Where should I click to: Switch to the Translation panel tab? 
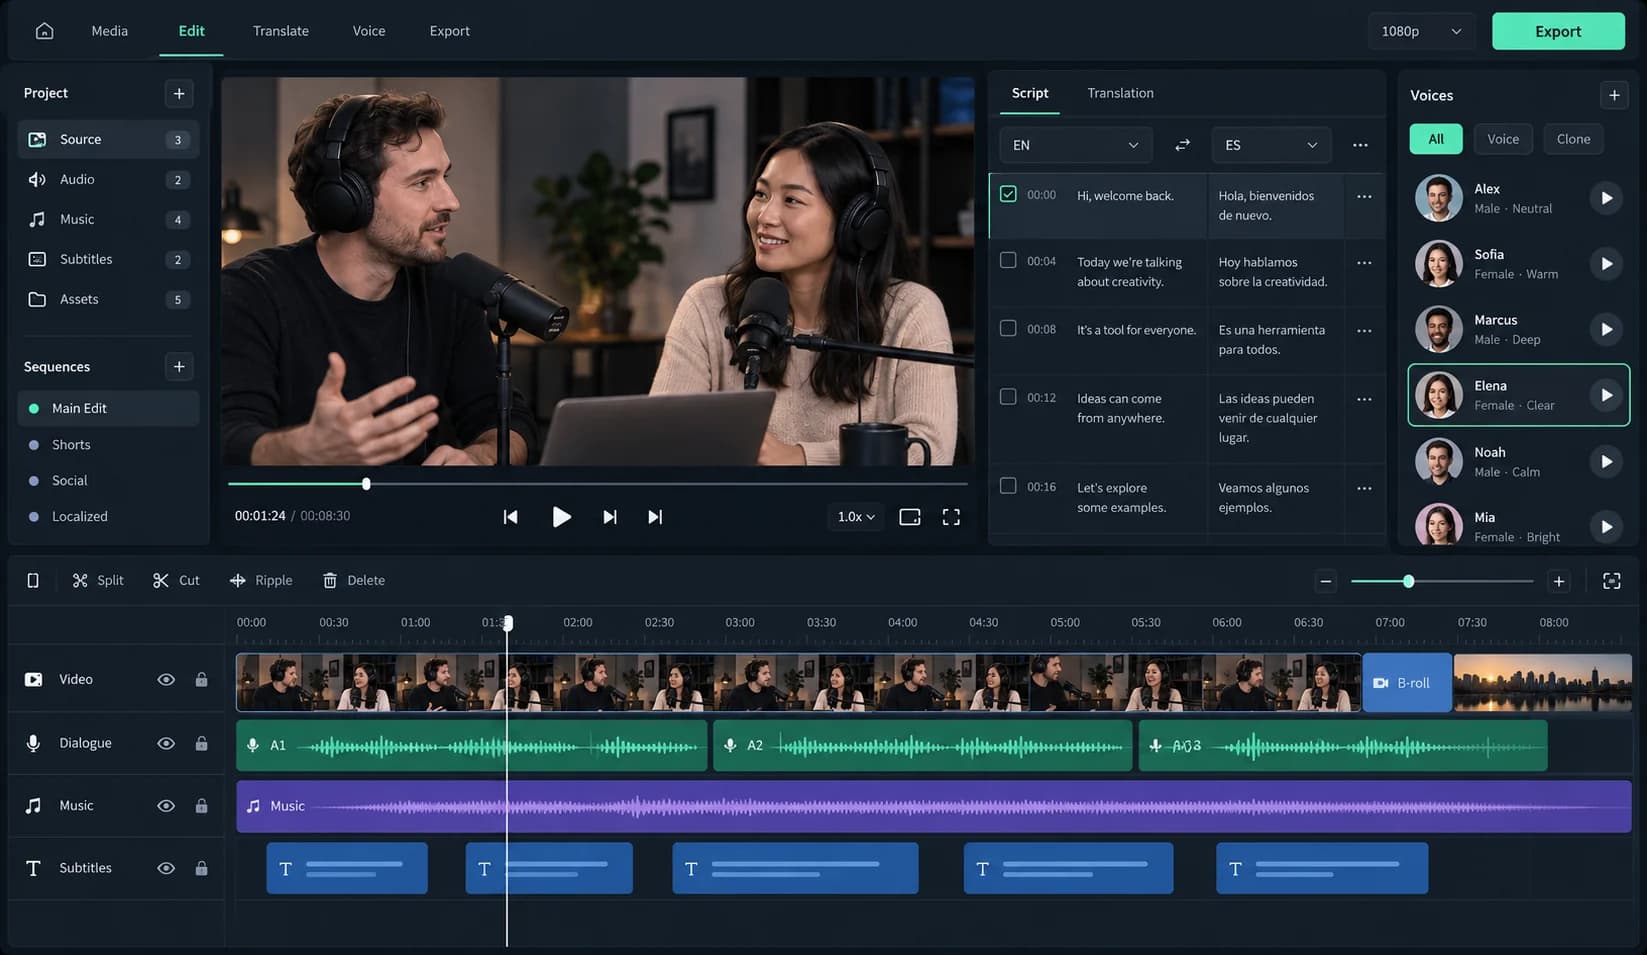point(1120,93)
